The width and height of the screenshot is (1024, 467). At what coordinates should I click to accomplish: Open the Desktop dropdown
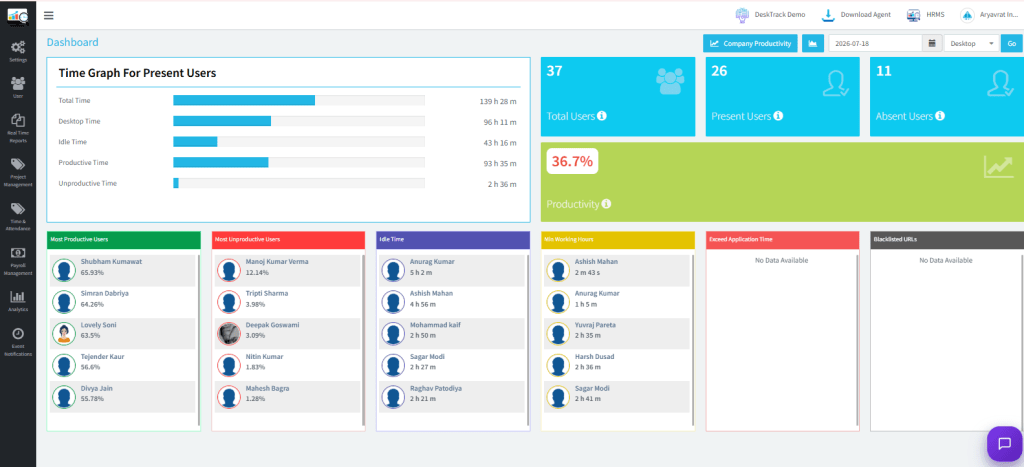tap(972, 43)
